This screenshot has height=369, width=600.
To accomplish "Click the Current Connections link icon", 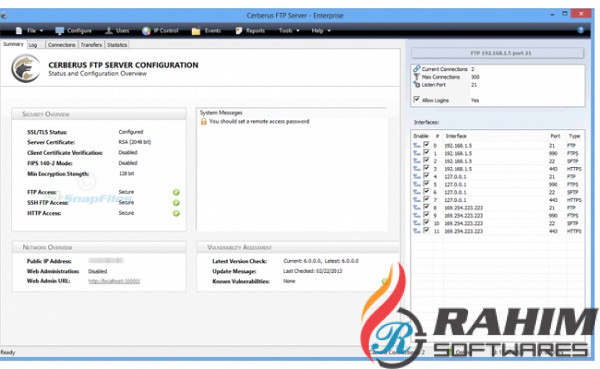I will pyautogui.click(x=417, y=69).
